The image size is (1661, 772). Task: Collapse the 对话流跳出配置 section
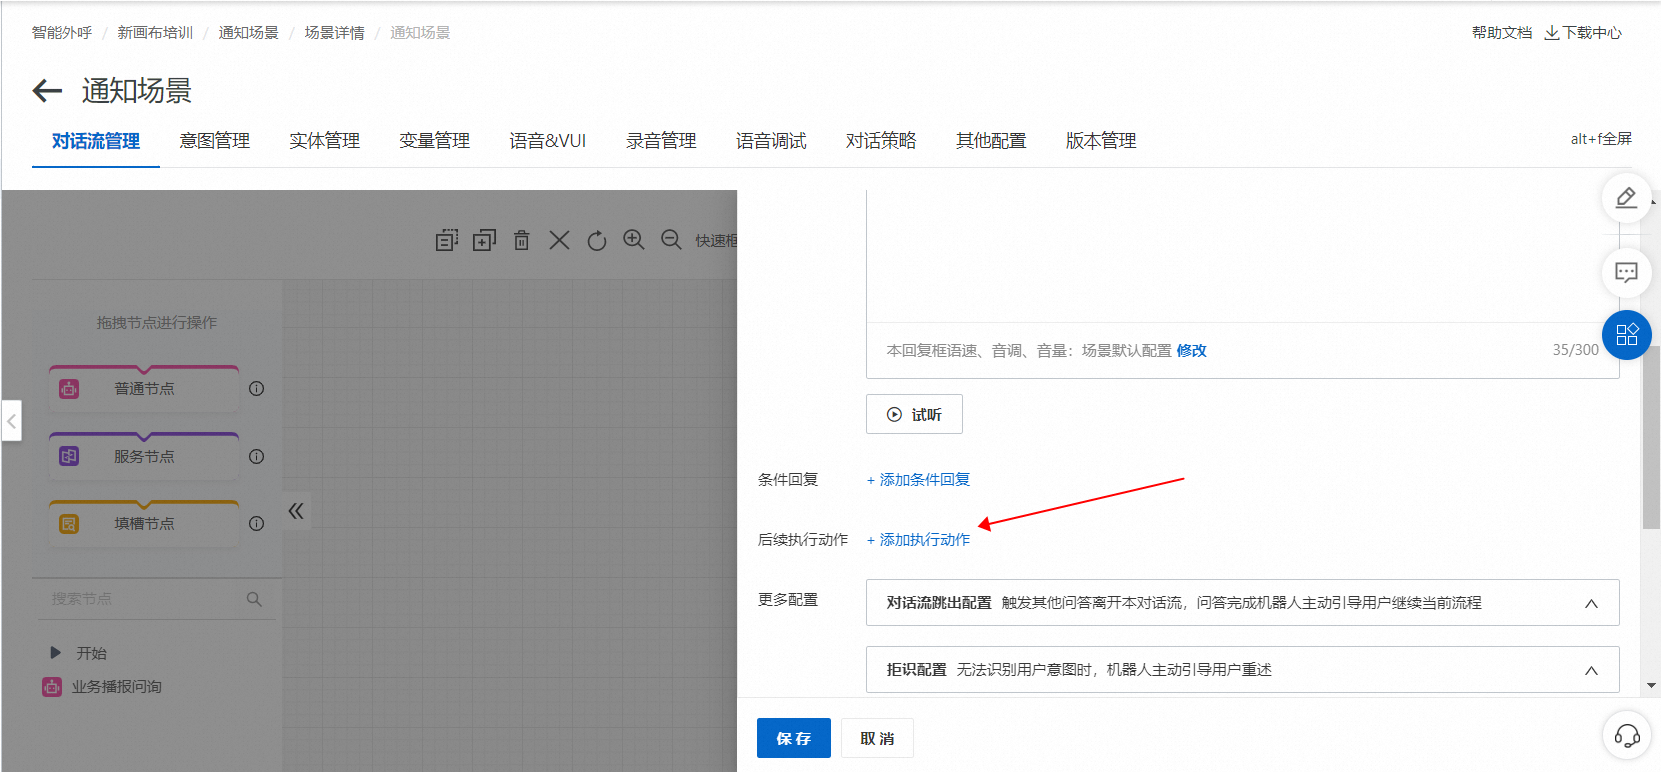point(1591,603)
